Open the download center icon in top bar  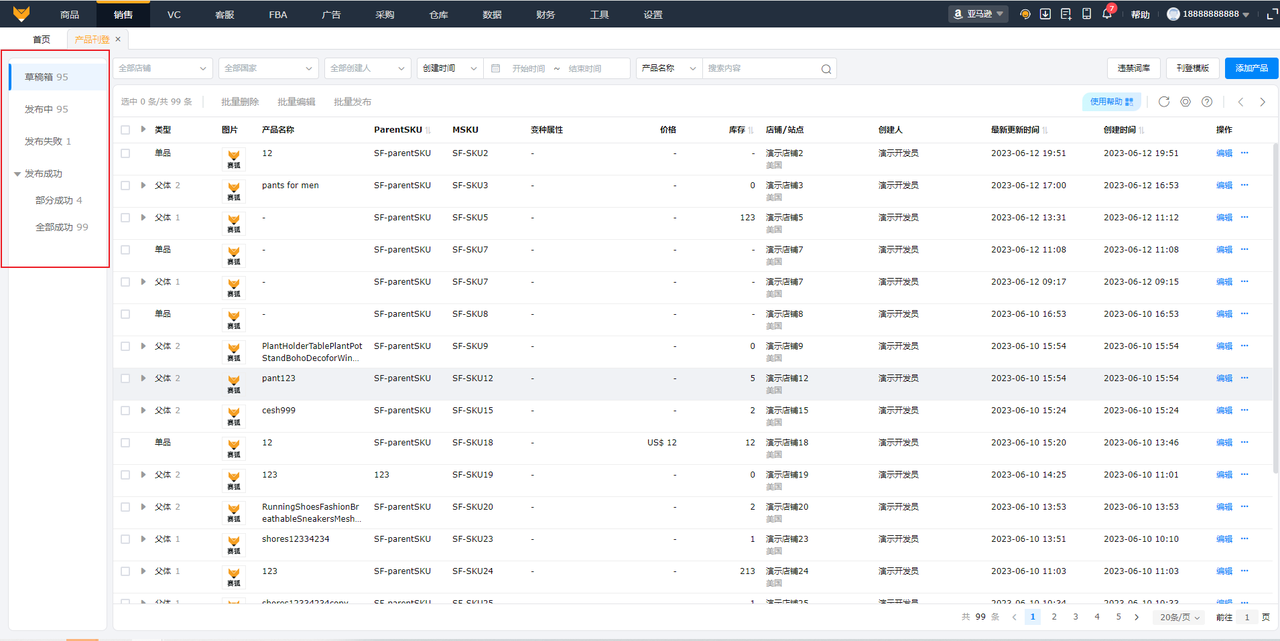pos(1045,14)
